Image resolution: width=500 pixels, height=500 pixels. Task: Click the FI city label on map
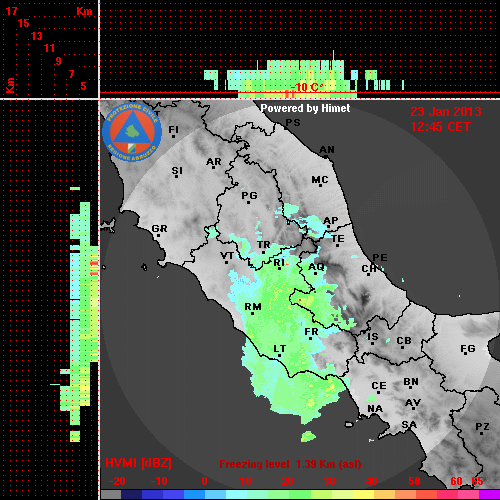pos(173,129)
